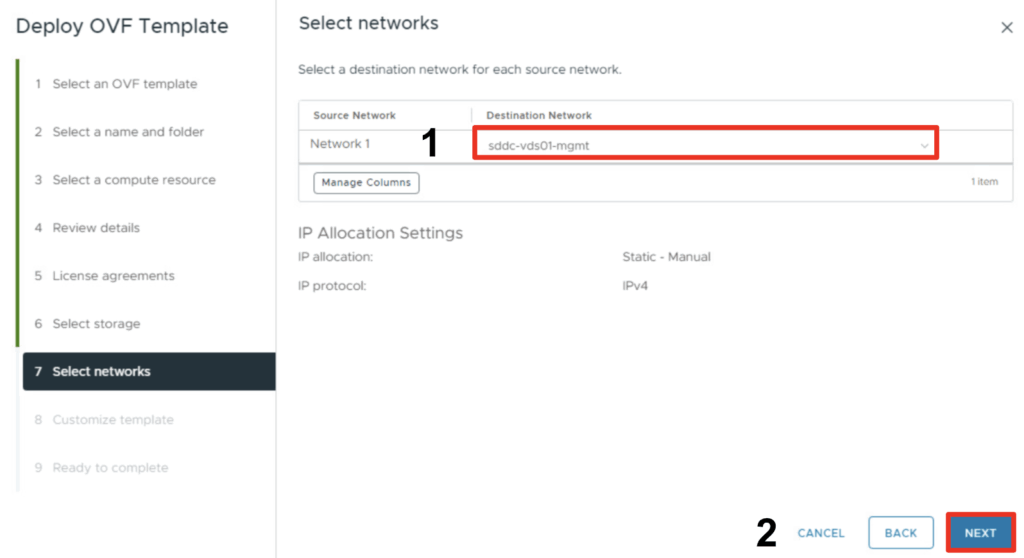1024x558 pixels.
Task: Close the Deploy OVF Template dialog
Action: [1006, 28]
